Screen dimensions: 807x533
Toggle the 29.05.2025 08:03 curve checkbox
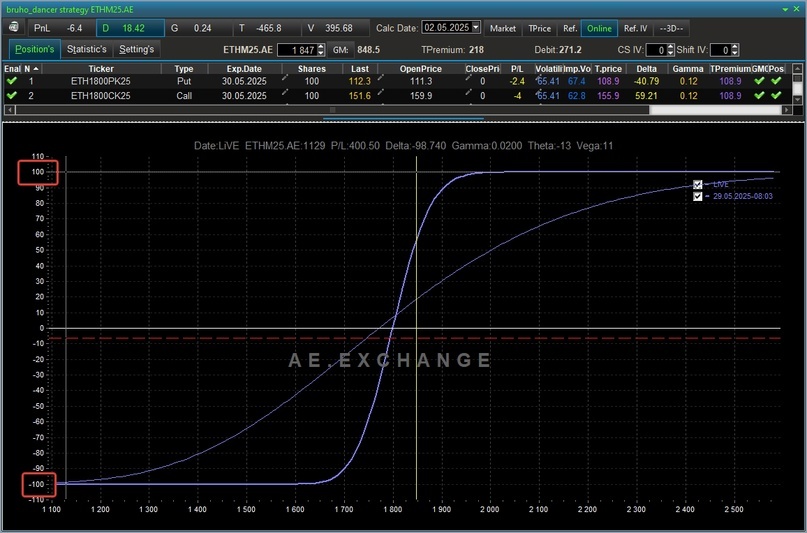[x=697, y=196]
